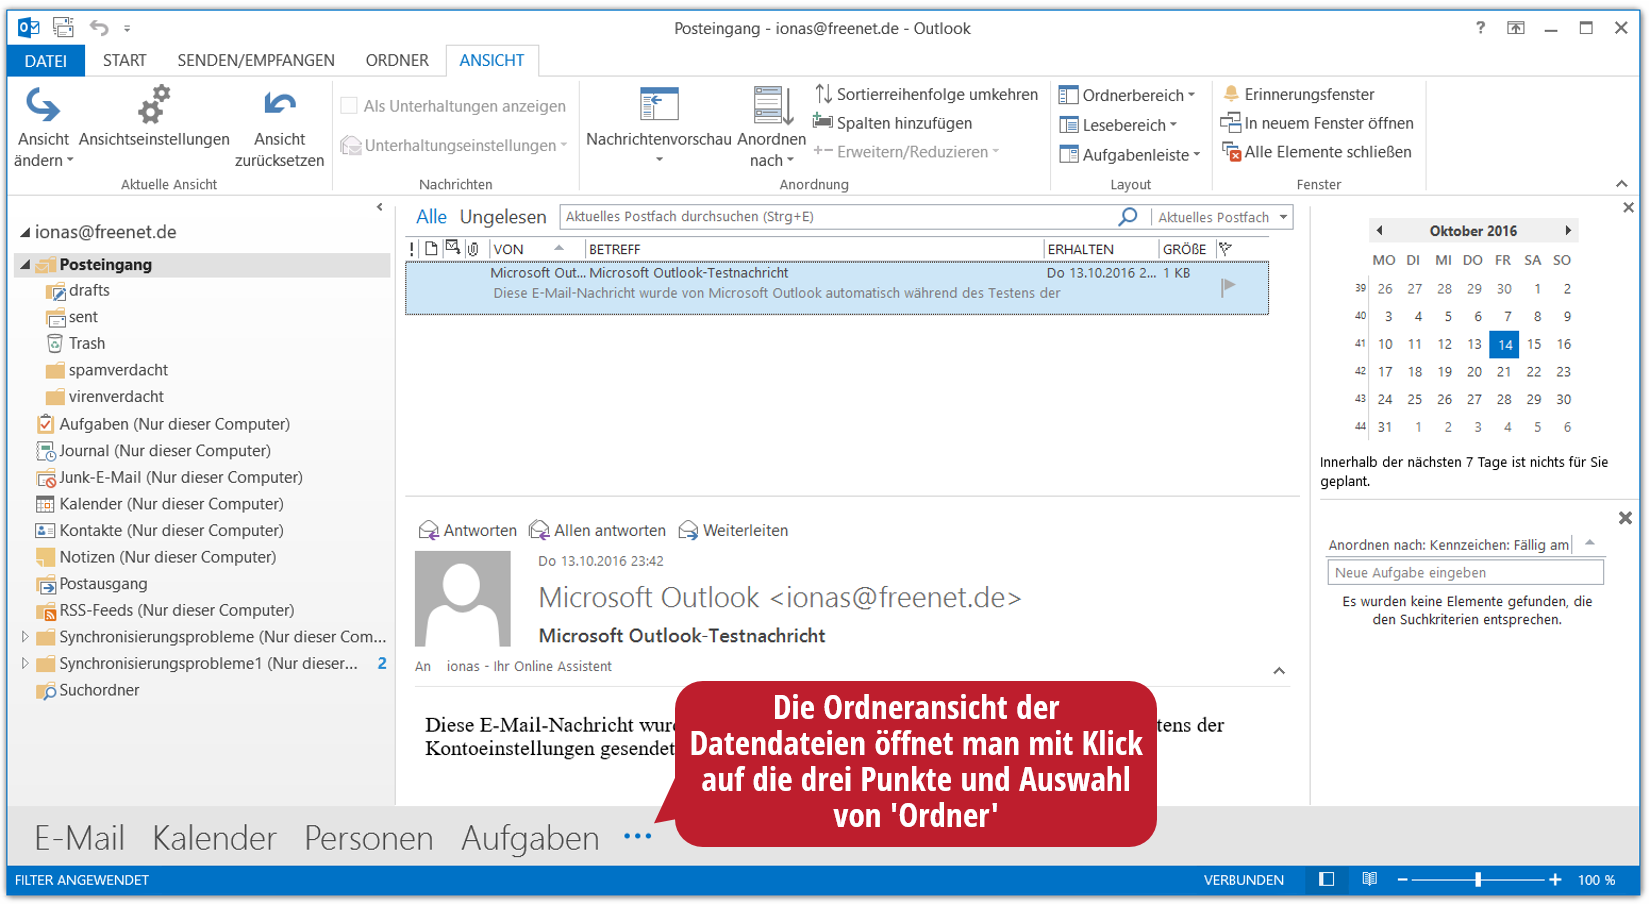Go to previous month in calendar
This screenshot has height=905, width=1650.
1380,230
